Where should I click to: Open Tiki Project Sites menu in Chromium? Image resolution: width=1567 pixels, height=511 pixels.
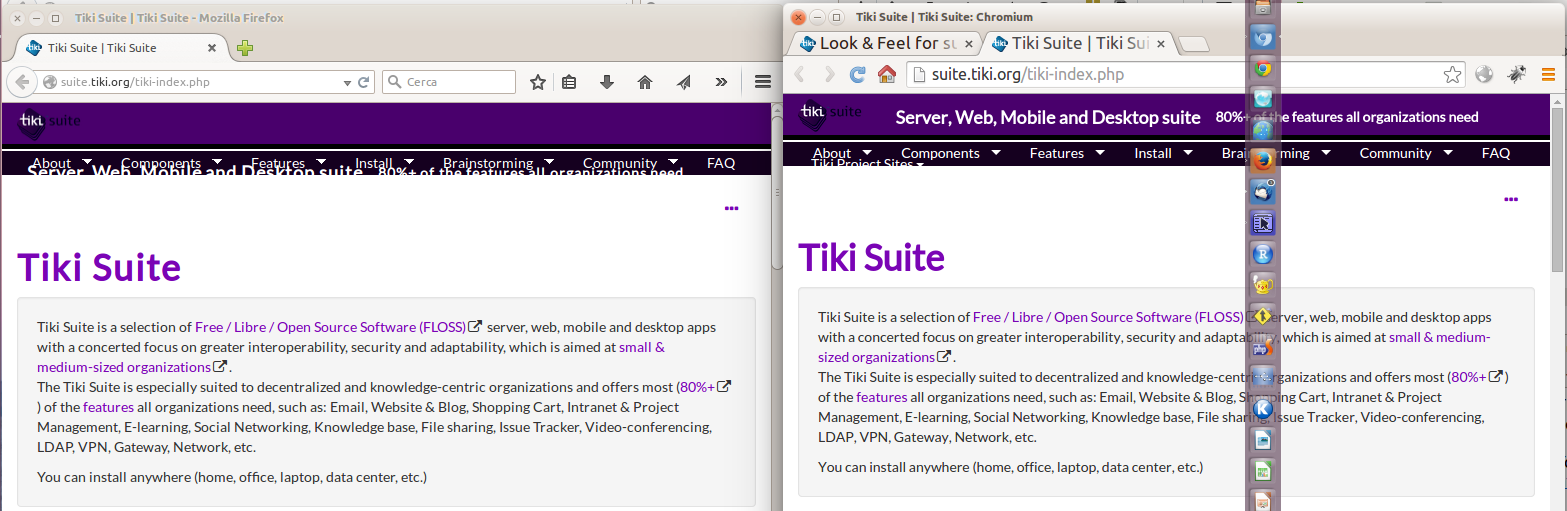pos(867,164)
